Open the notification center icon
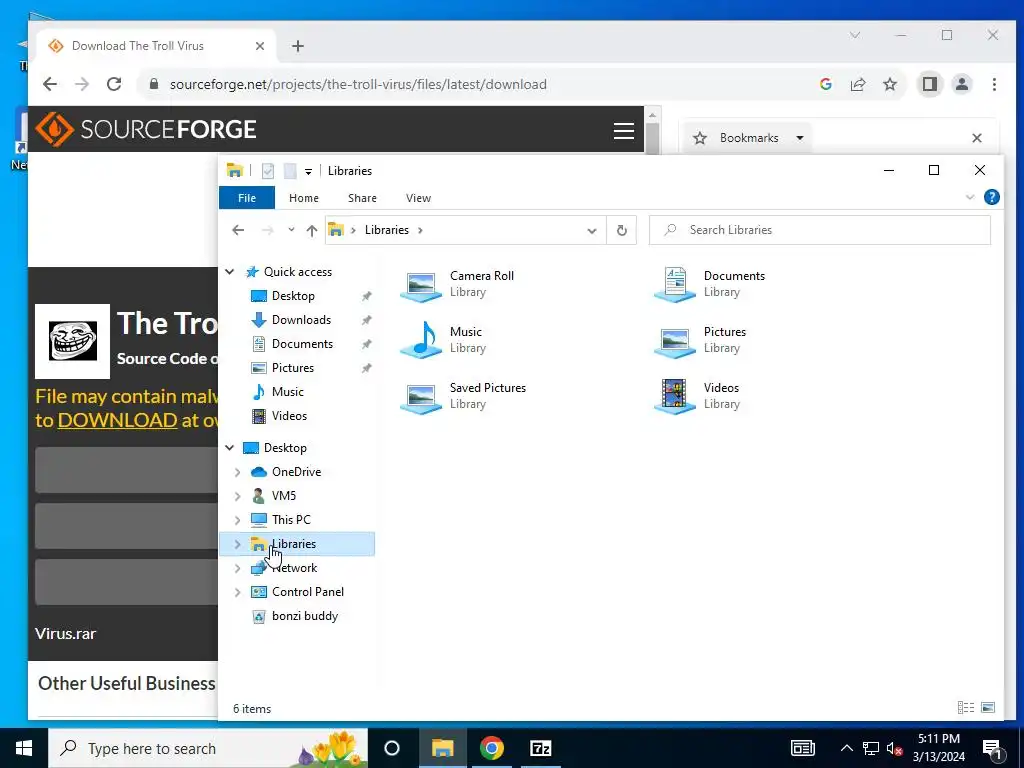The width and height of the screenshot is (1024, 768). (x=993, y=749)
